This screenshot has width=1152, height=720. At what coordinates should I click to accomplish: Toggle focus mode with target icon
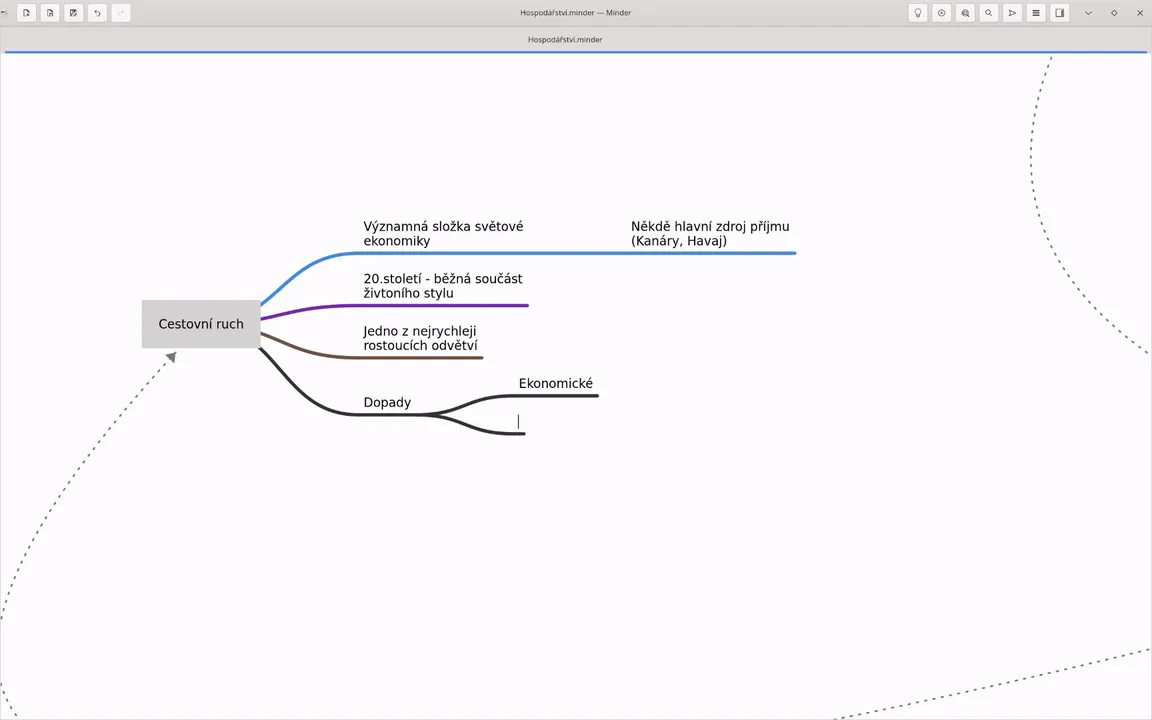point(941,12)
